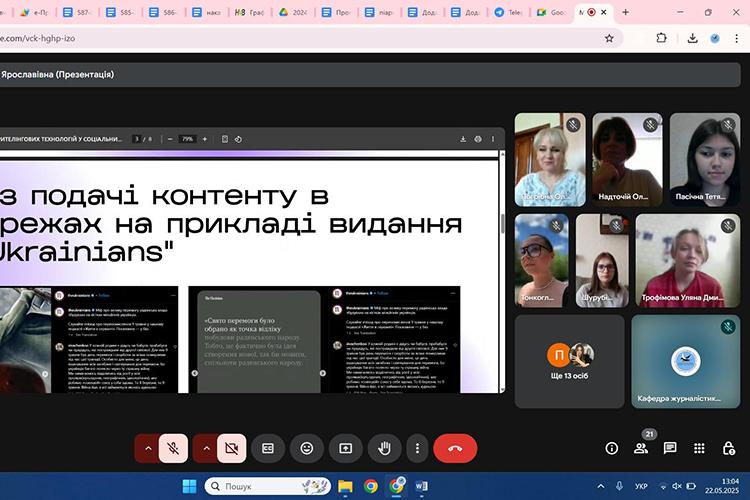Select Трофімова Уляна participant tile
This screenshot has height=500, width=750.
(x=688, y=261)
